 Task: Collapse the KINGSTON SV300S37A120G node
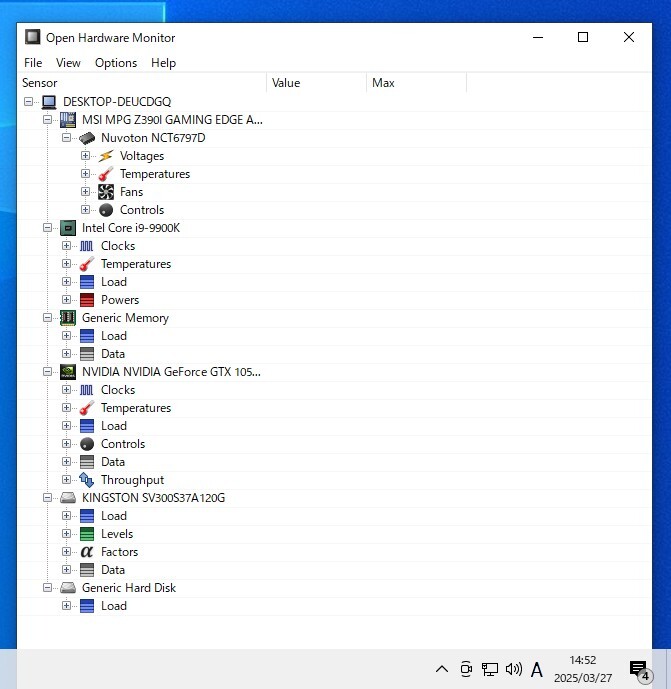pos(47,498)
